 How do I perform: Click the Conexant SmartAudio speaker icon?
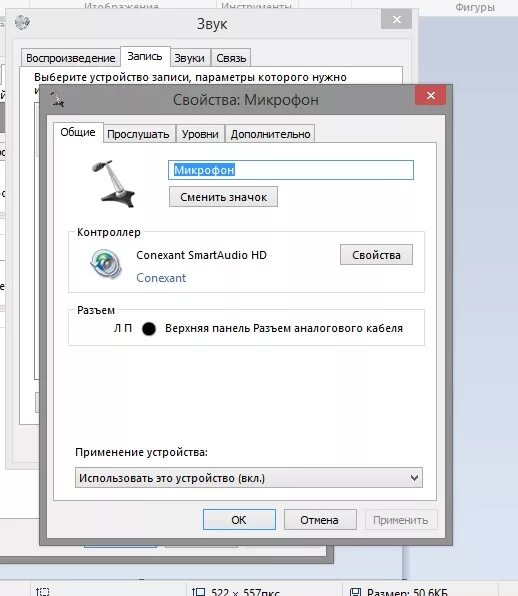click(106, 263)
